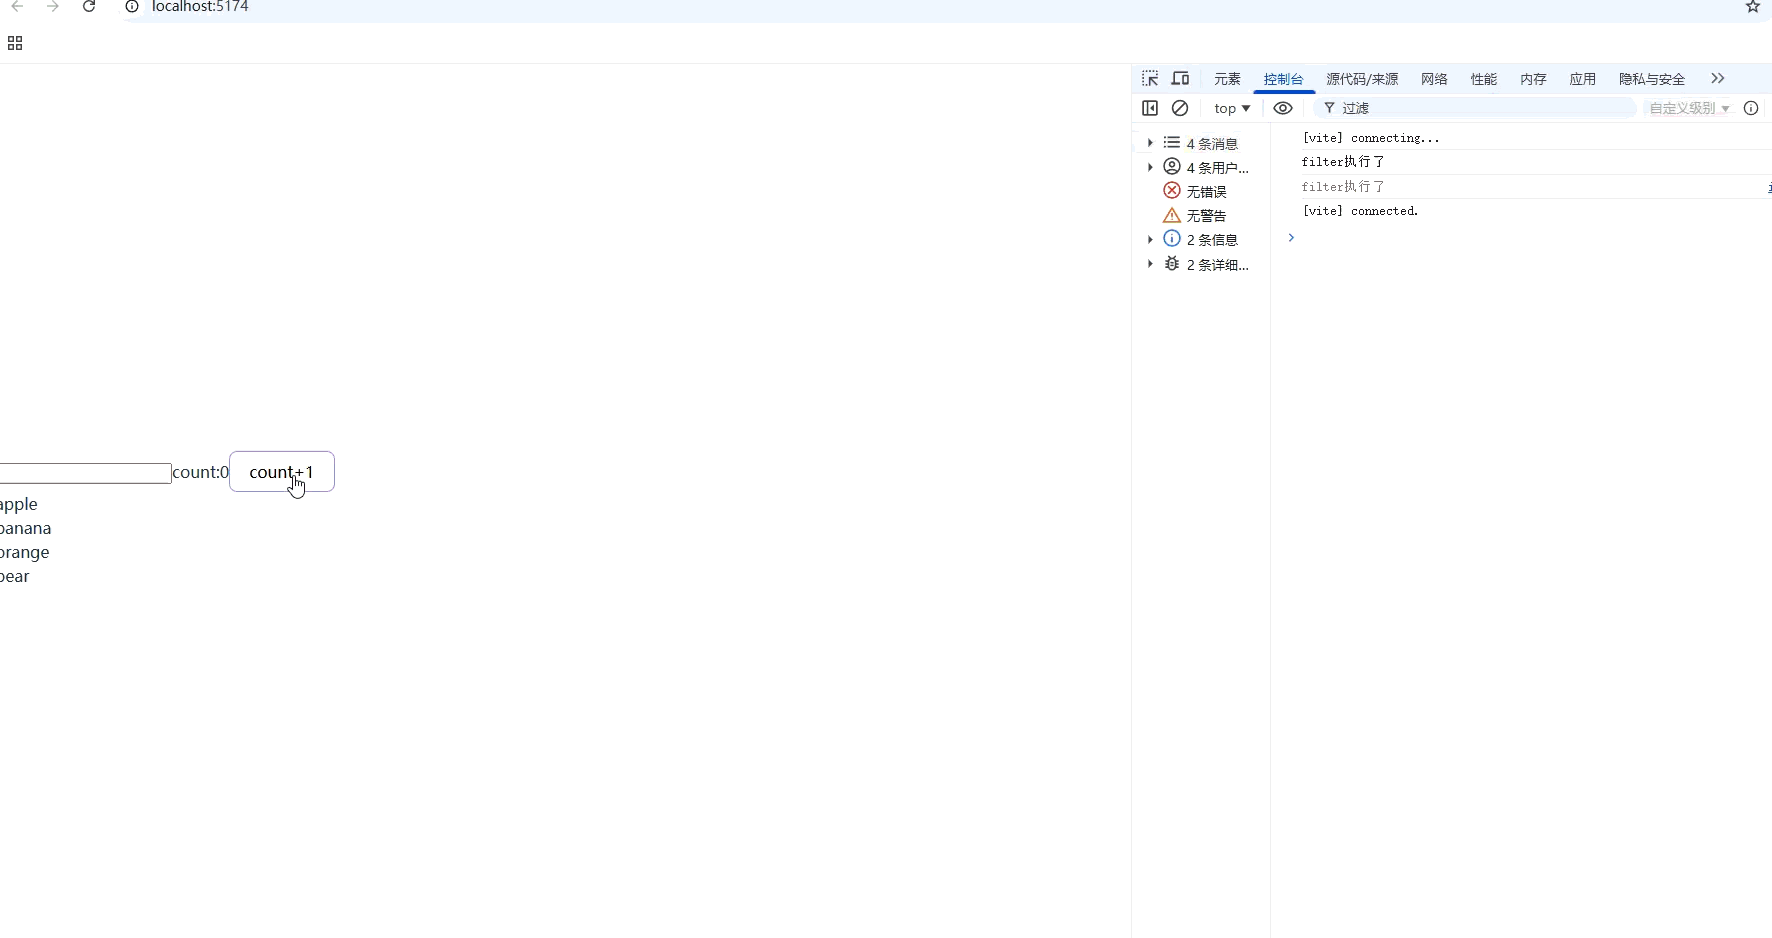Click the circled info icon beside 自定义级别
Screen dimensions: 1772x938
[1751, 108]
